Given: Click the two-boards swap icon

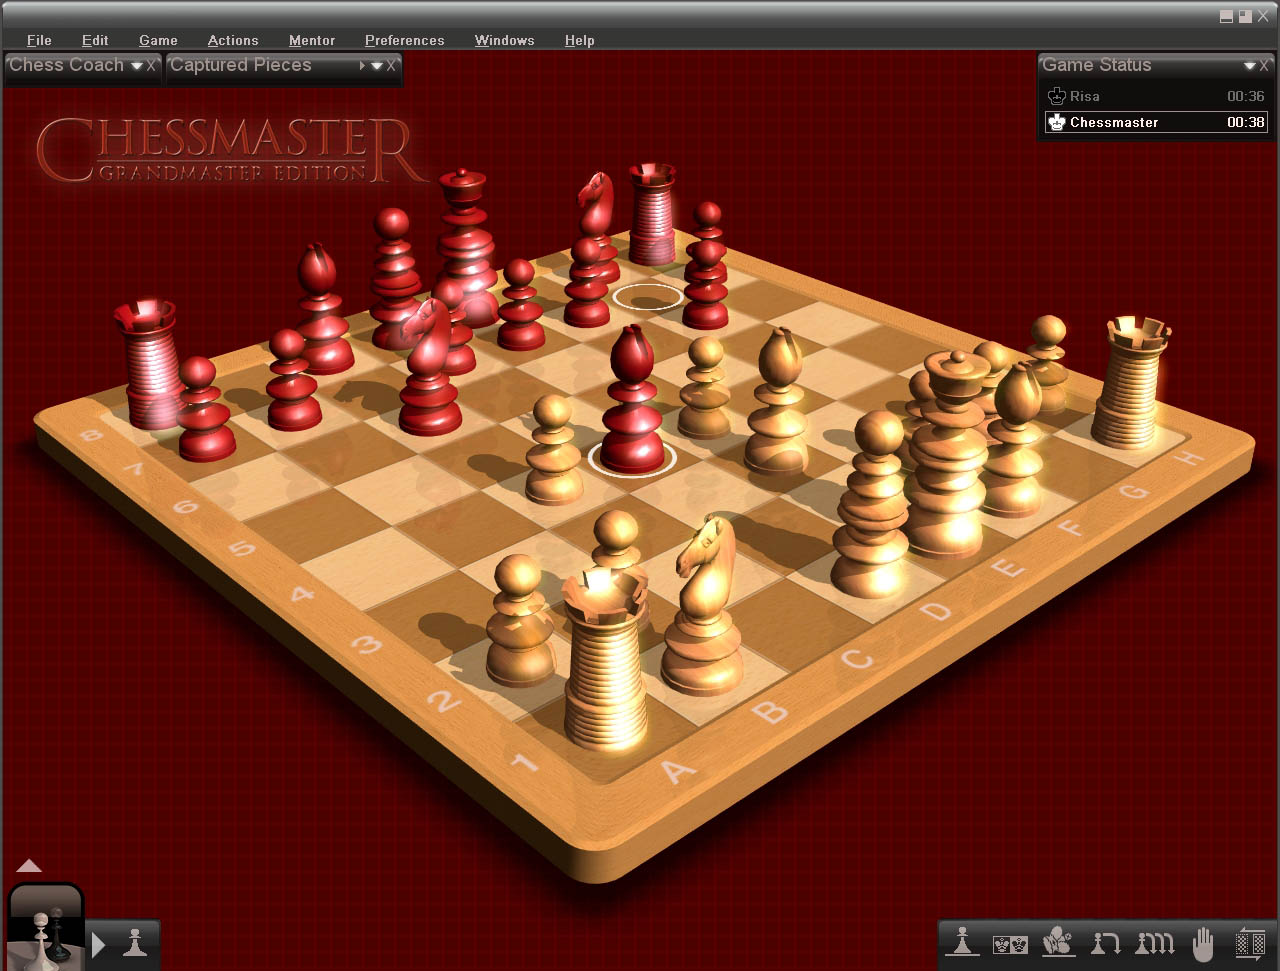Looking at the screenshot, I should tap(1250, 942).
